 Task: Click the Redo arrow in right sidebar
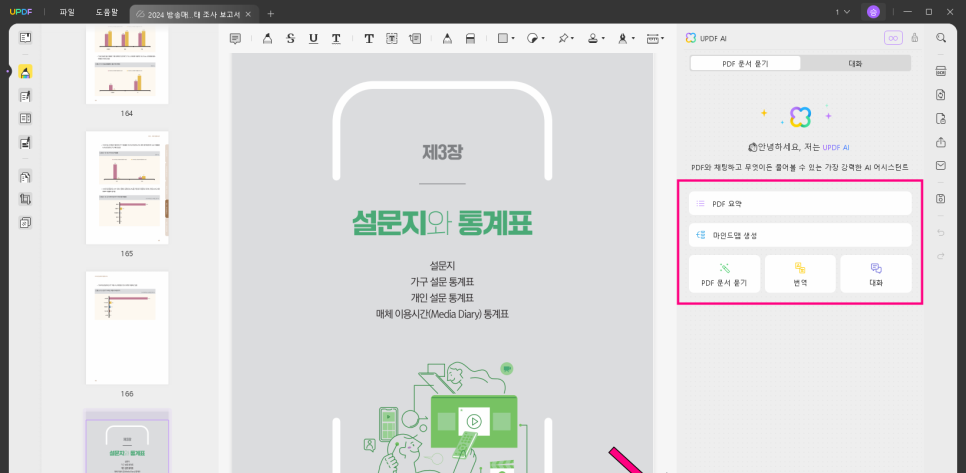click(x=941, y=256)
